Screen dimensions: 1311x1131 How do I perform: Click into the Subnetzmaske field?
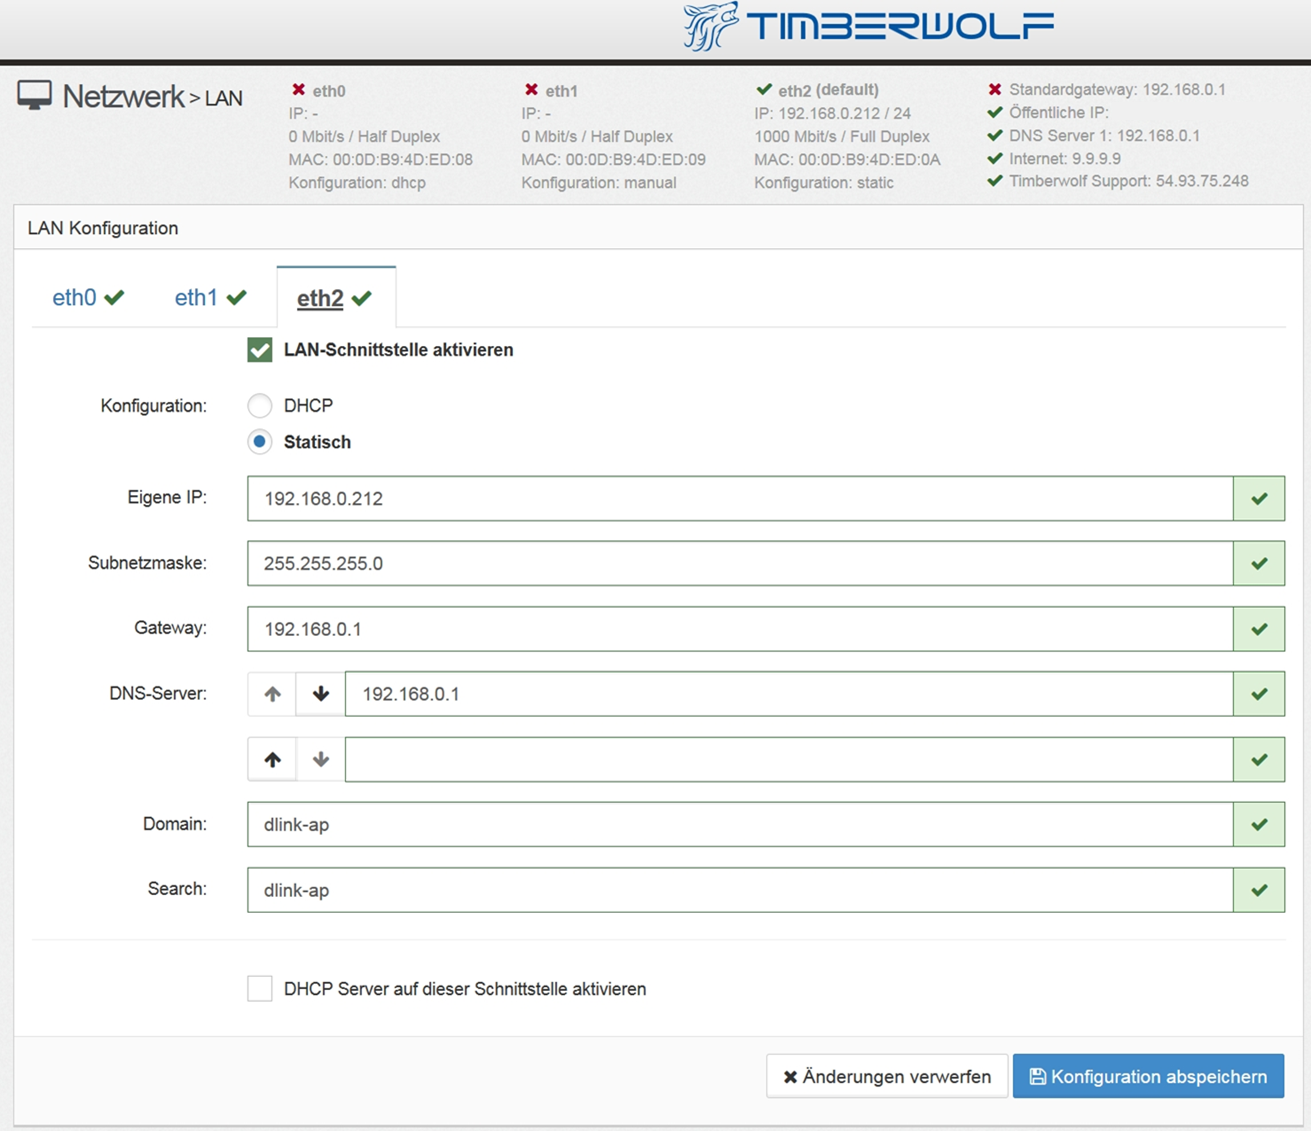click(740, 563)
